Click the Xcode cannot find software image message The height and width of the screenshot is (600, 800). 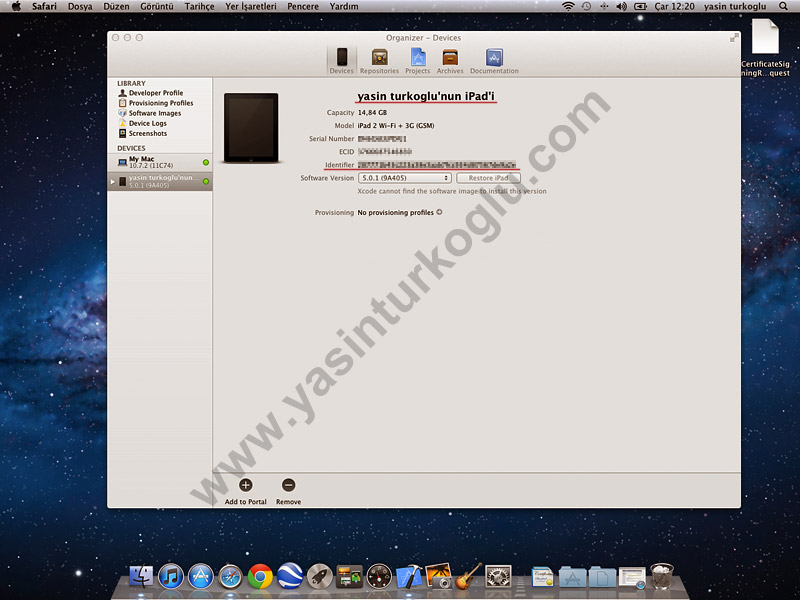452,191
